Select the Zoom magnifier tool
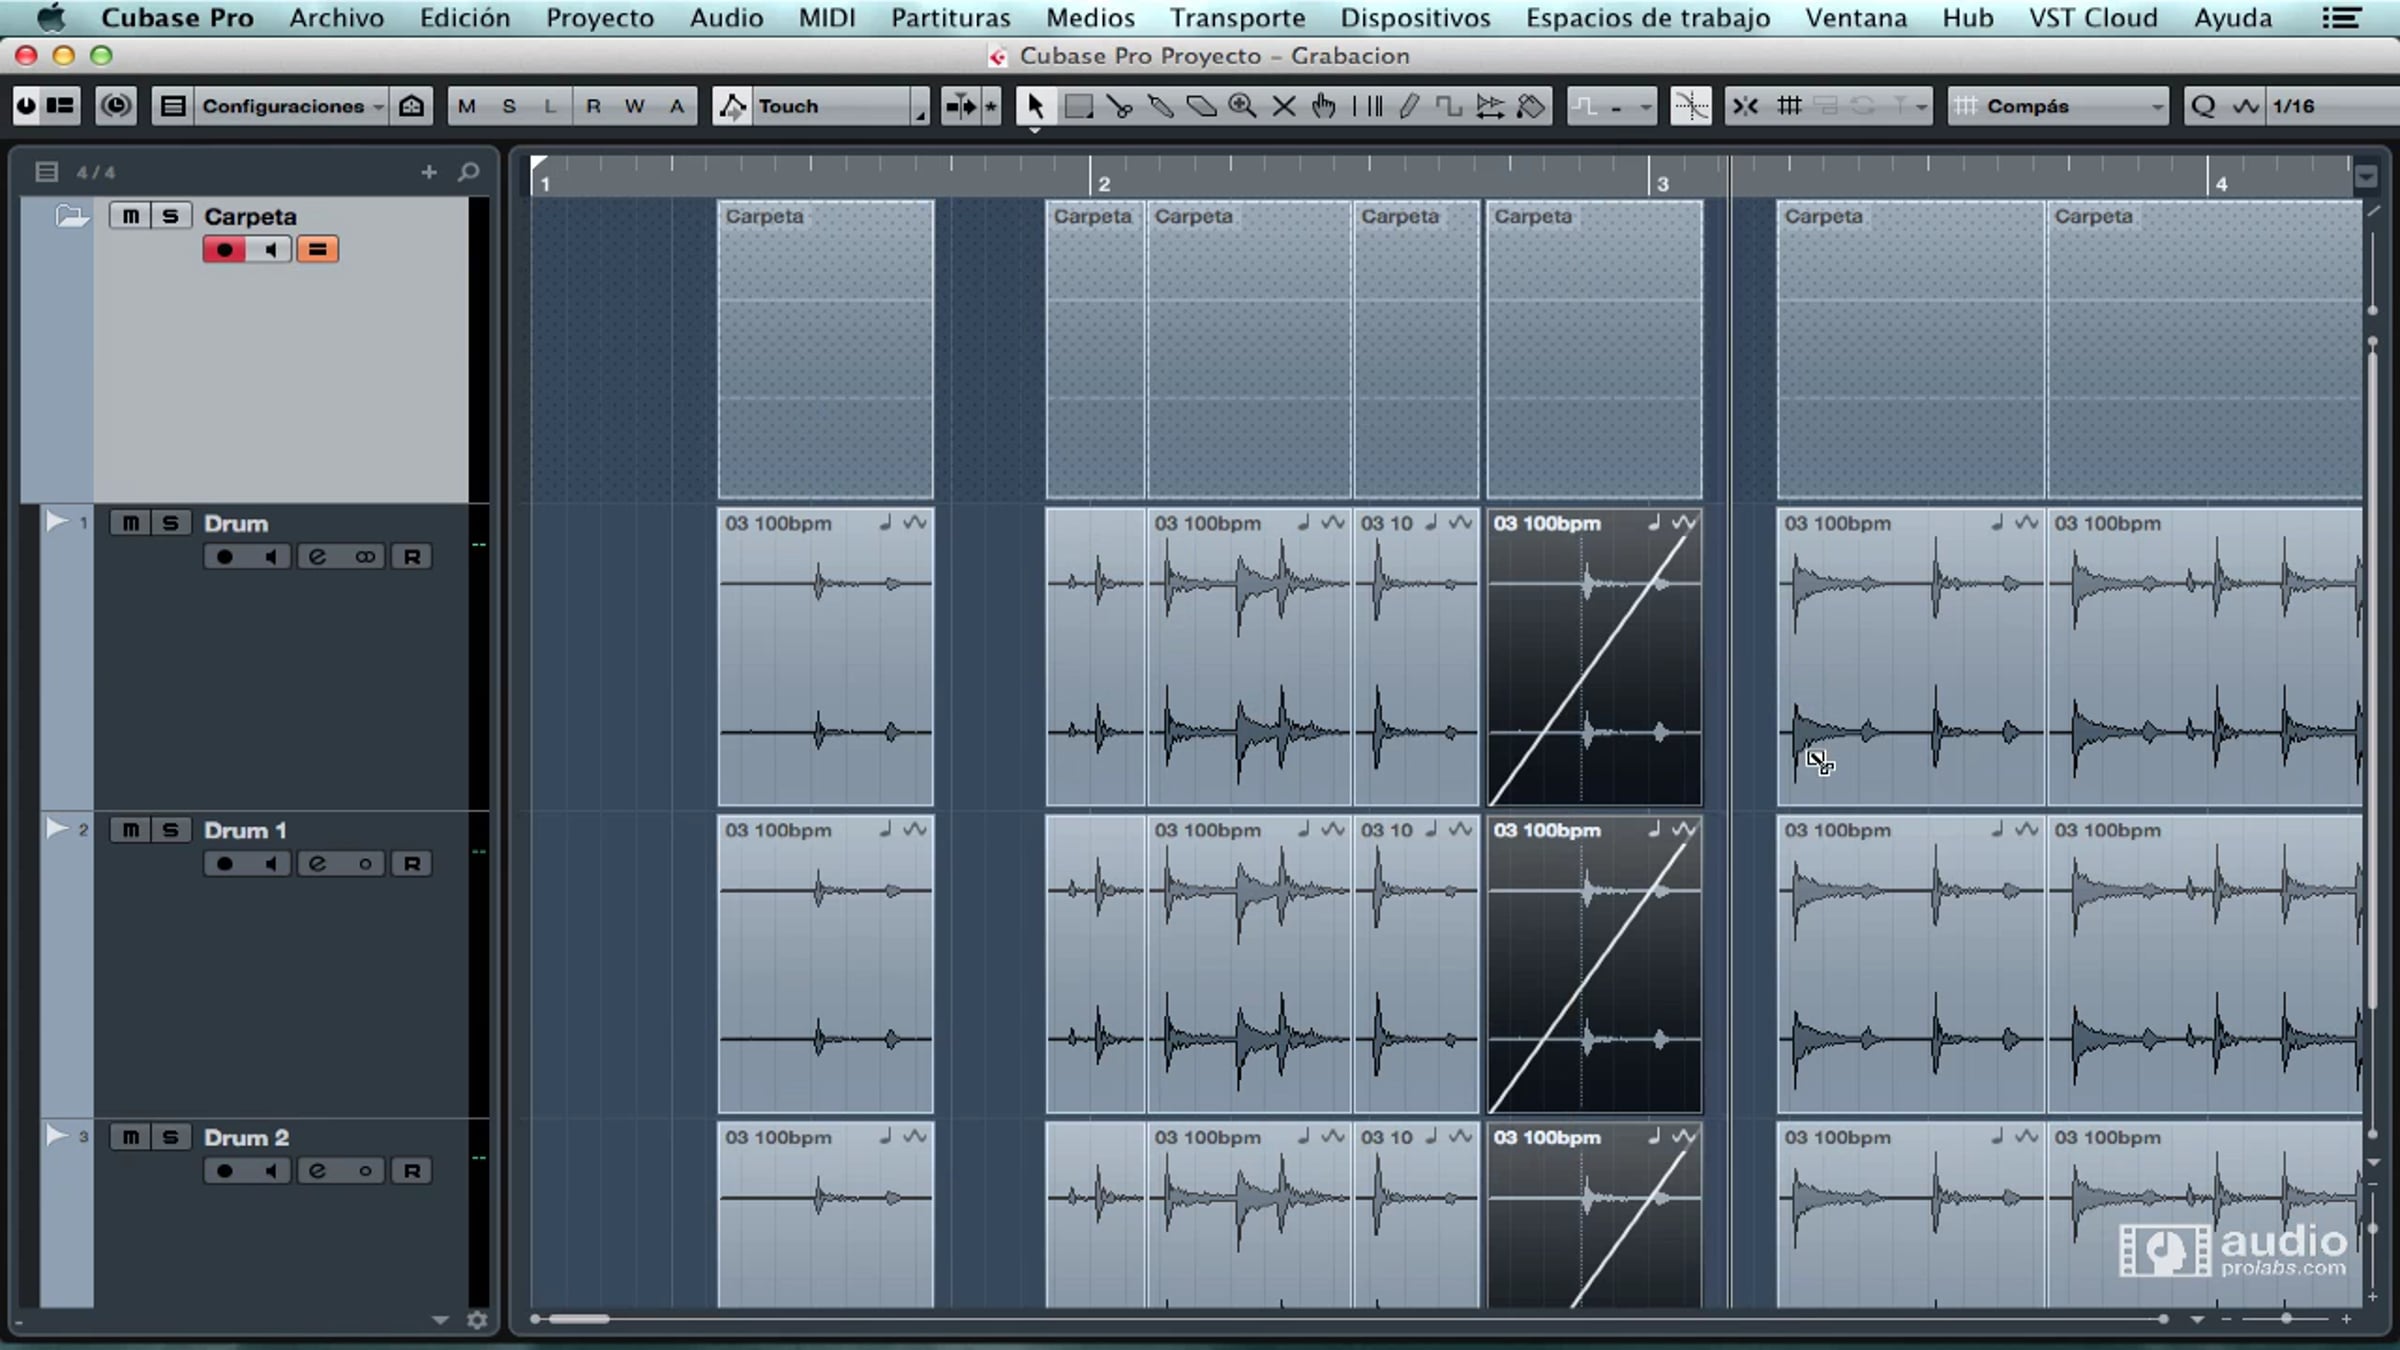Image resolution: width=2400 pixels, height=1350 pixels. point(1242,106)
